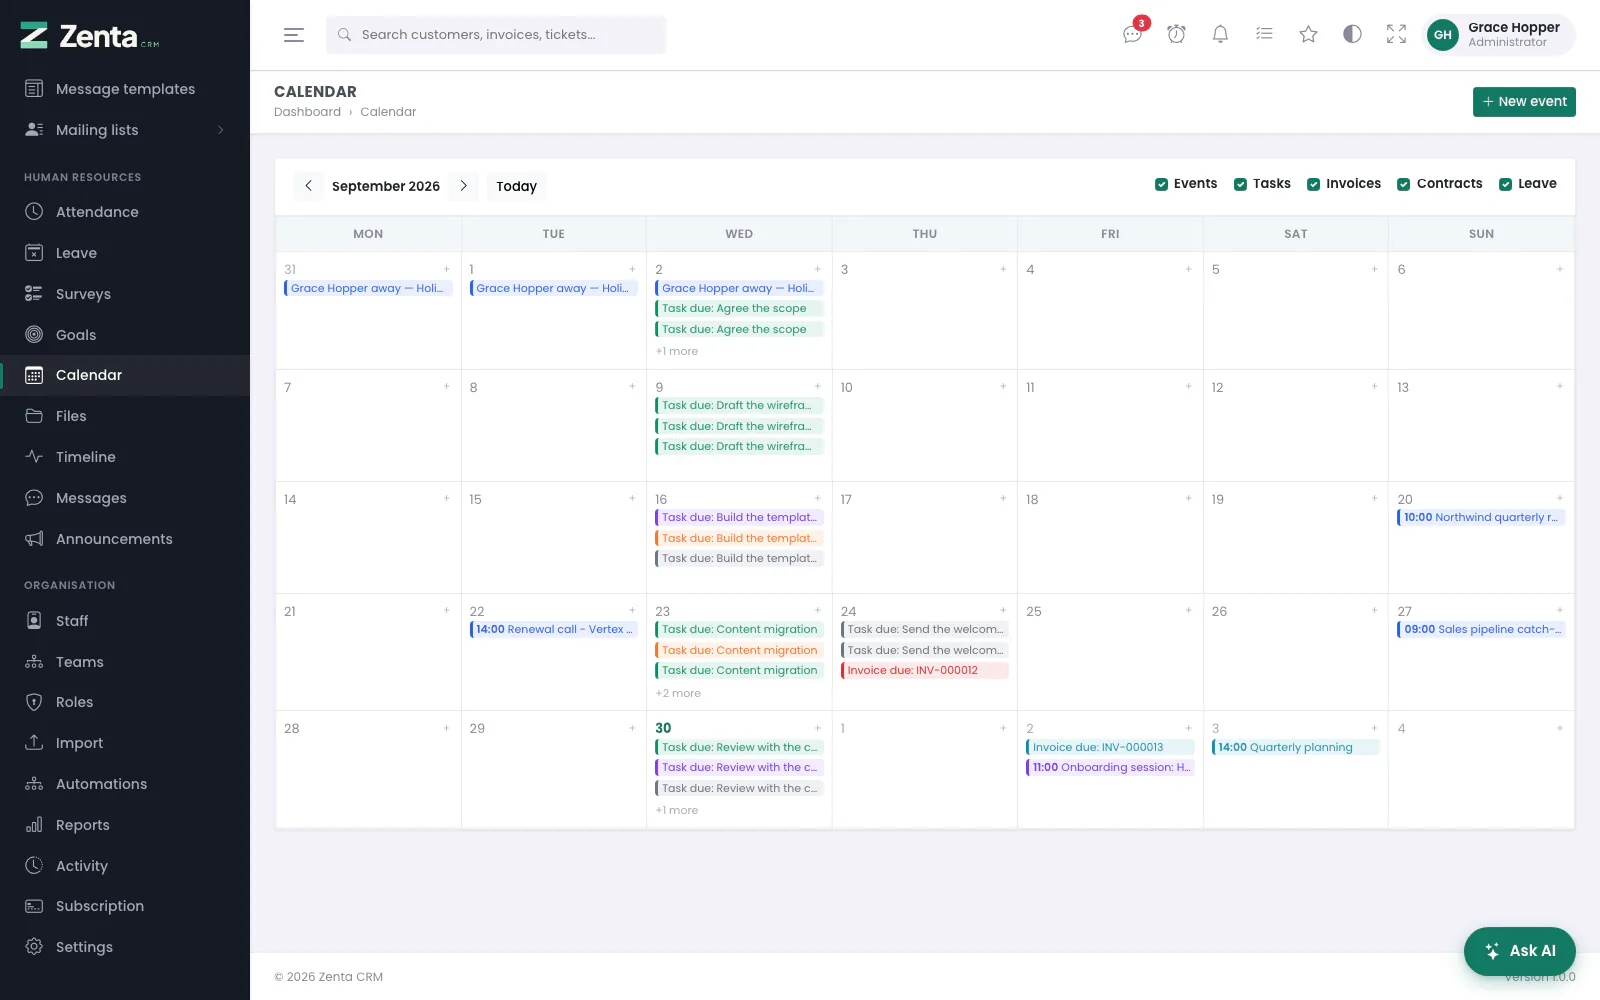Go to previous month chevron
1600x1000 pixels.
pos(308,186)
